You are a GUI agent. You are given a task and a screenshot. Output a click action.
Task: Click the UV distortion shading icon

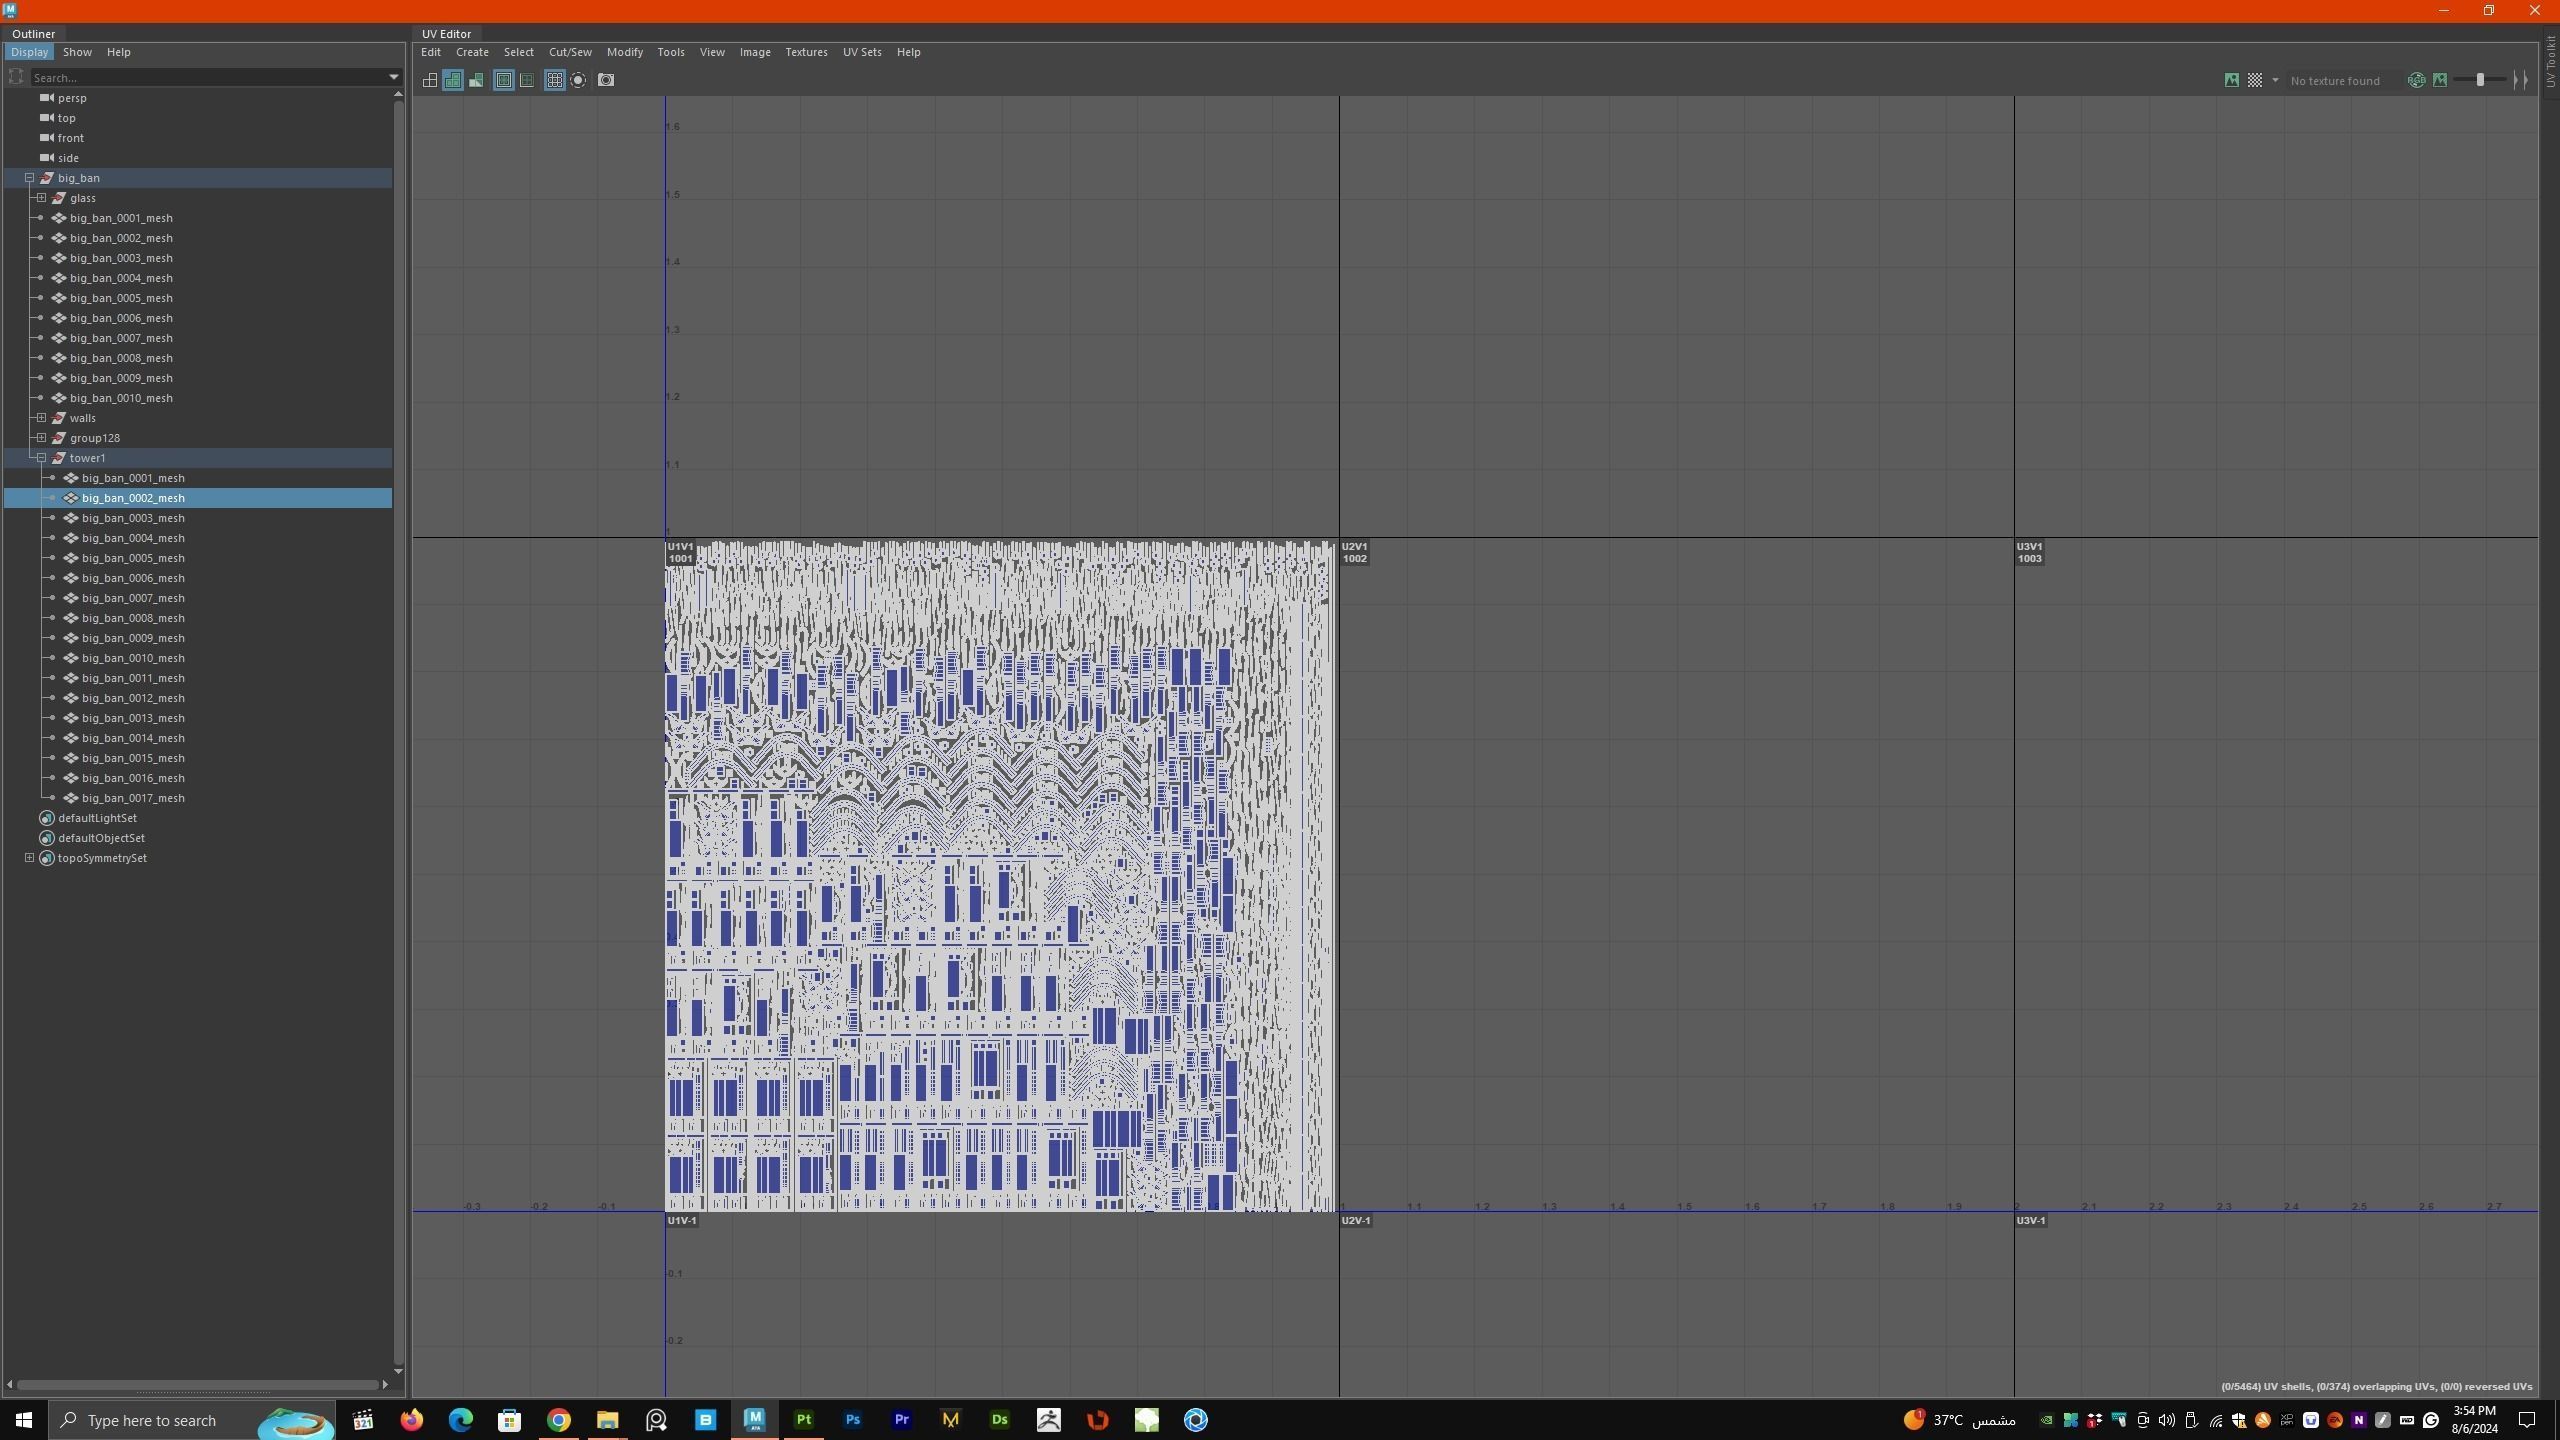tap(477, 80)
